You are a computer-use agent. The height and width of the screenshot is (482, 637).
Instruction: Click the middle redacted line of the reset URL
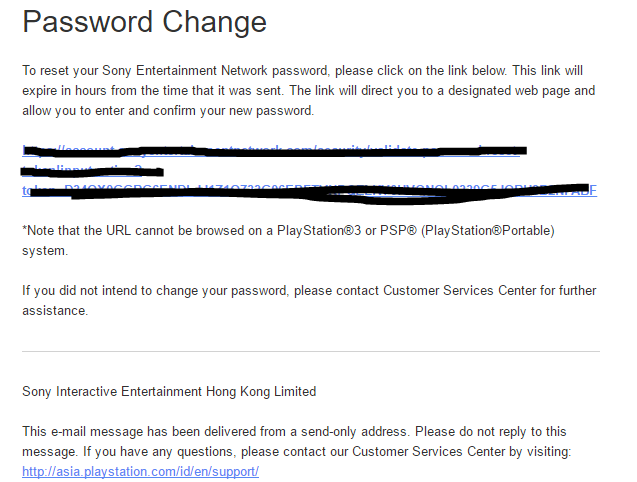tap(90, 171)
